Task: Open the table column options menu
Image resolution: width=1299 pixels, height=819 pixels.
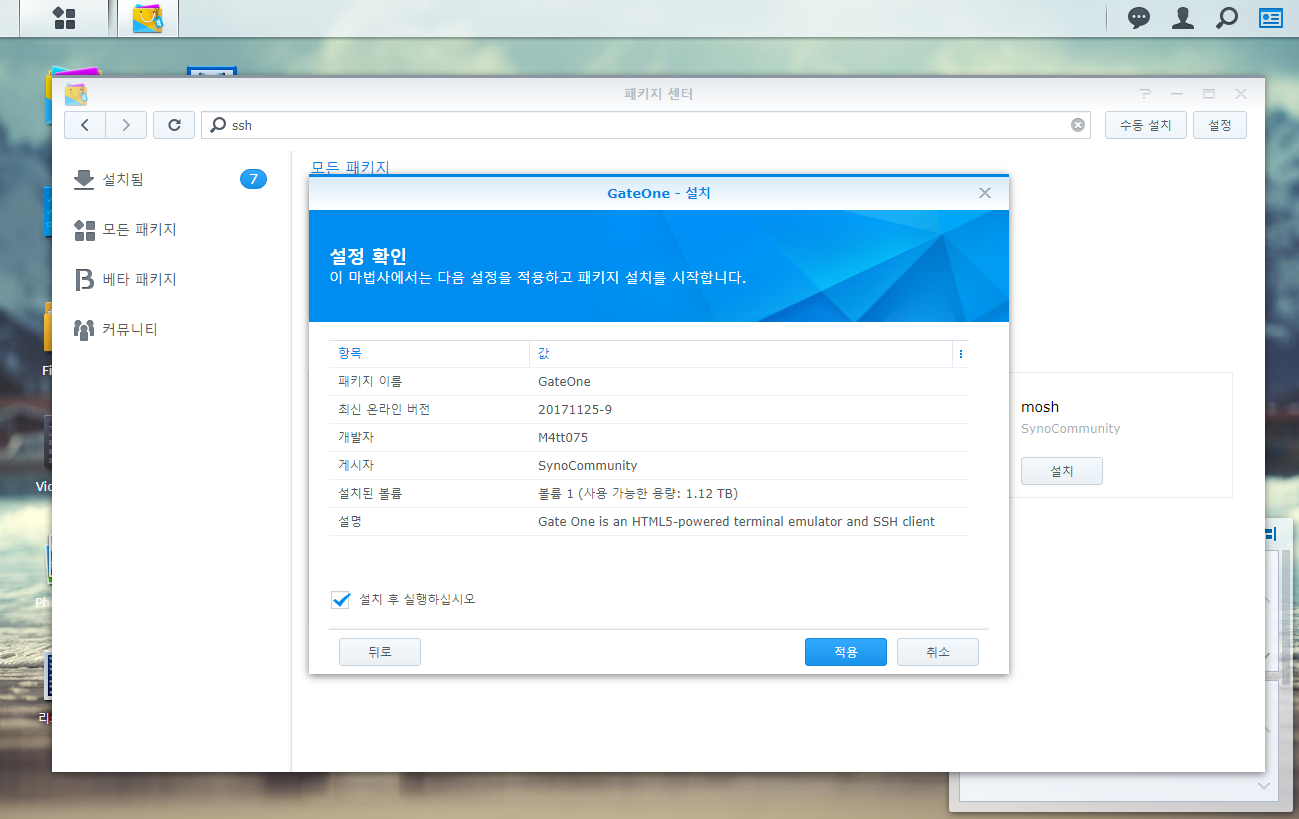Action: point(961,354)
